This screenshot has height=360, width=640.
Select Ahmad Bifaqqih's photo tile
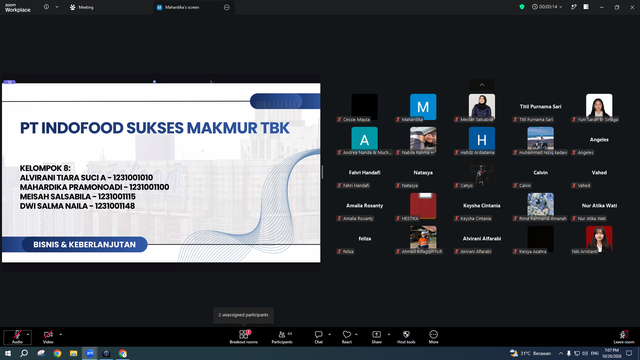coord(423,240)
